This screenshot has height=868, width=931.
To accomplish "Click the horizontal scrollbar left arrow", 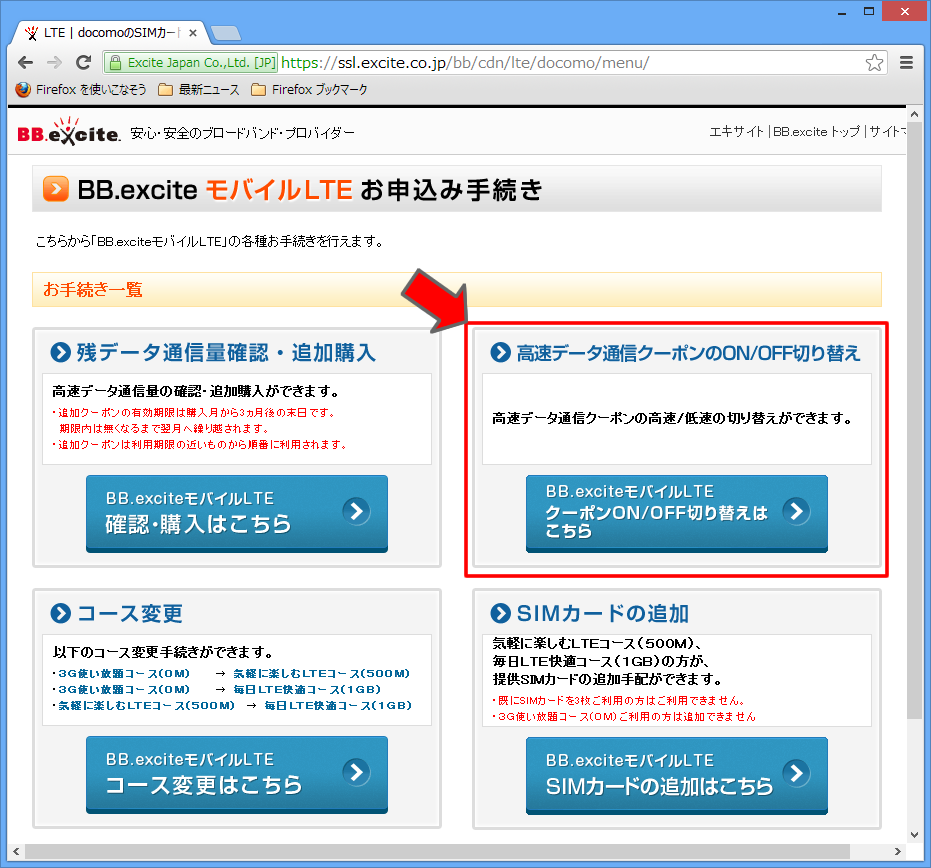I will 16,851.
